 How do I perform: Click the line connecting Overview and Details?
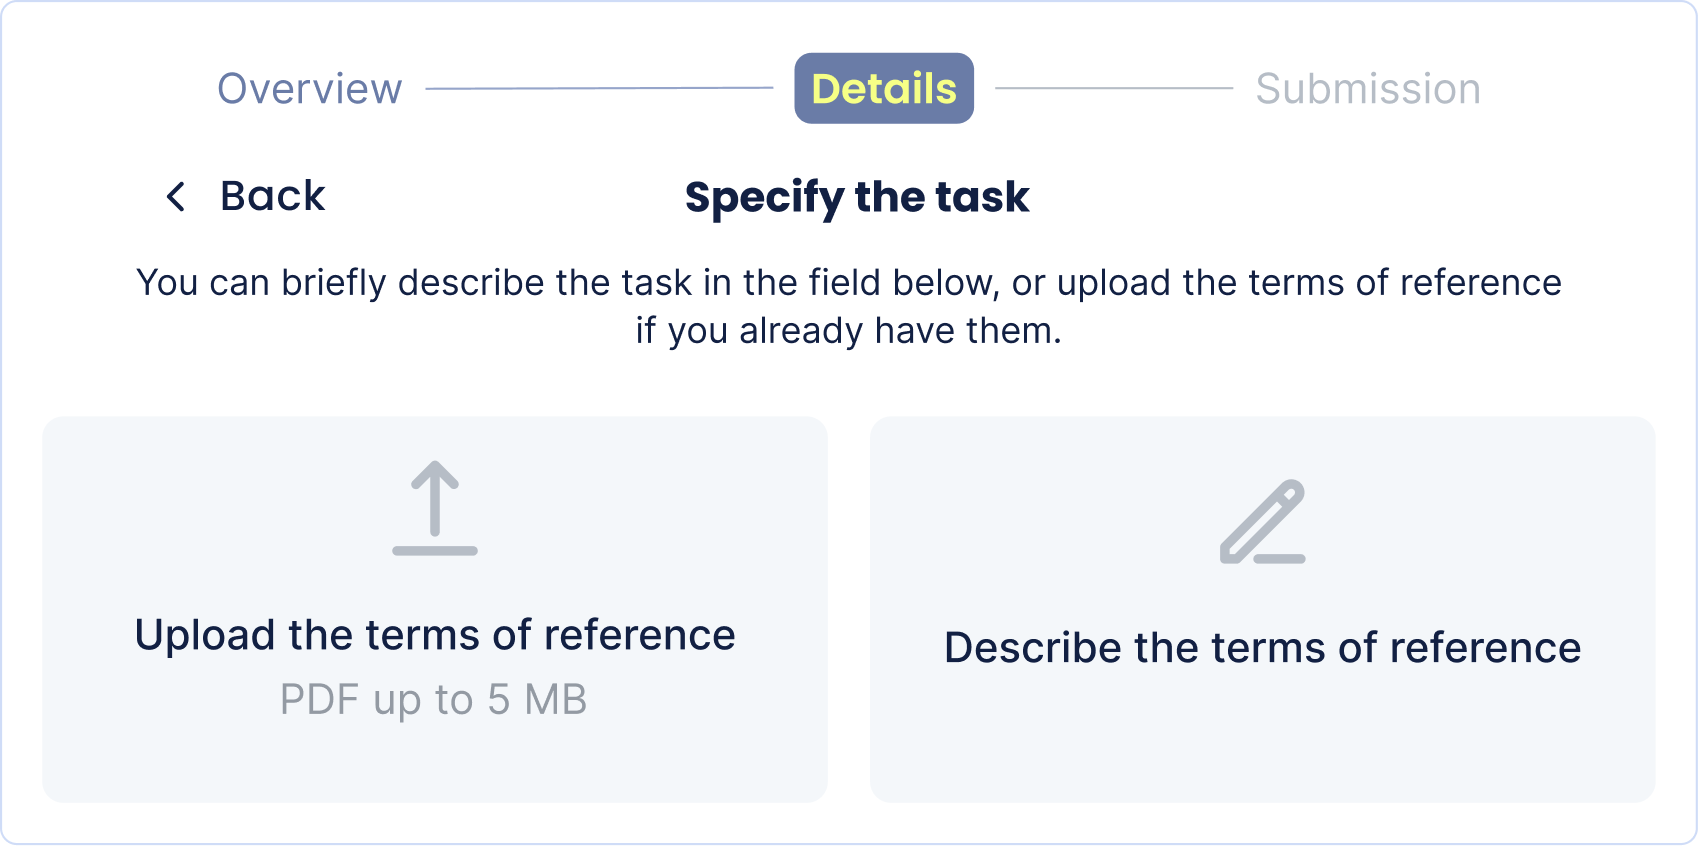pos(598,89)
